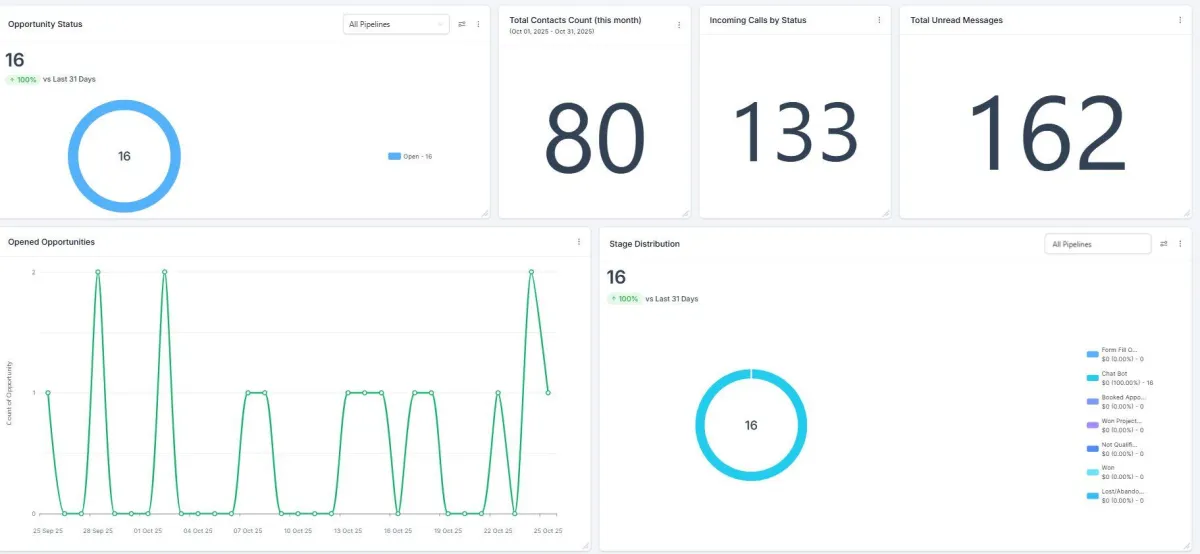Toggle the 'Open - 16' legend series
Viewport: 1200px width, 554px height.
410,156
